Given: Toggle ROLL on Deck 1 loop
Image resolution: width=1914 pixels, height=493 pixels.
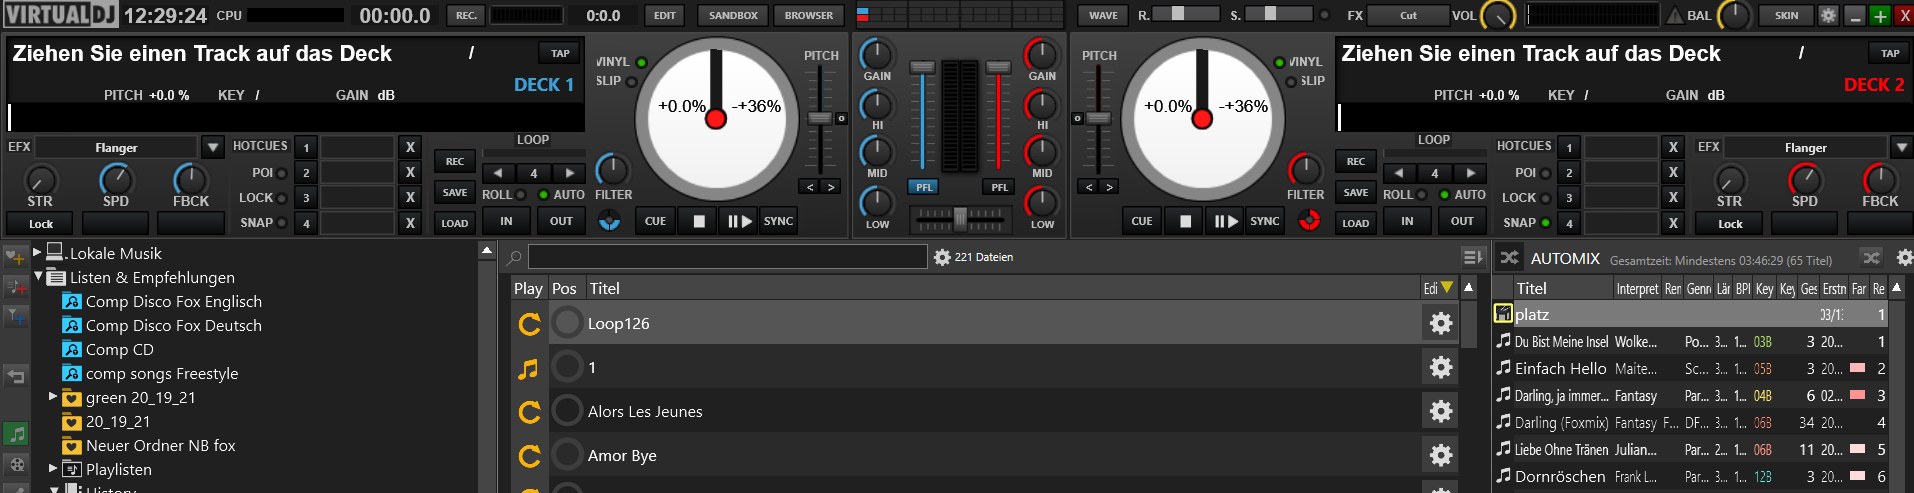Looking at the screenshot, I should [521, 195].
